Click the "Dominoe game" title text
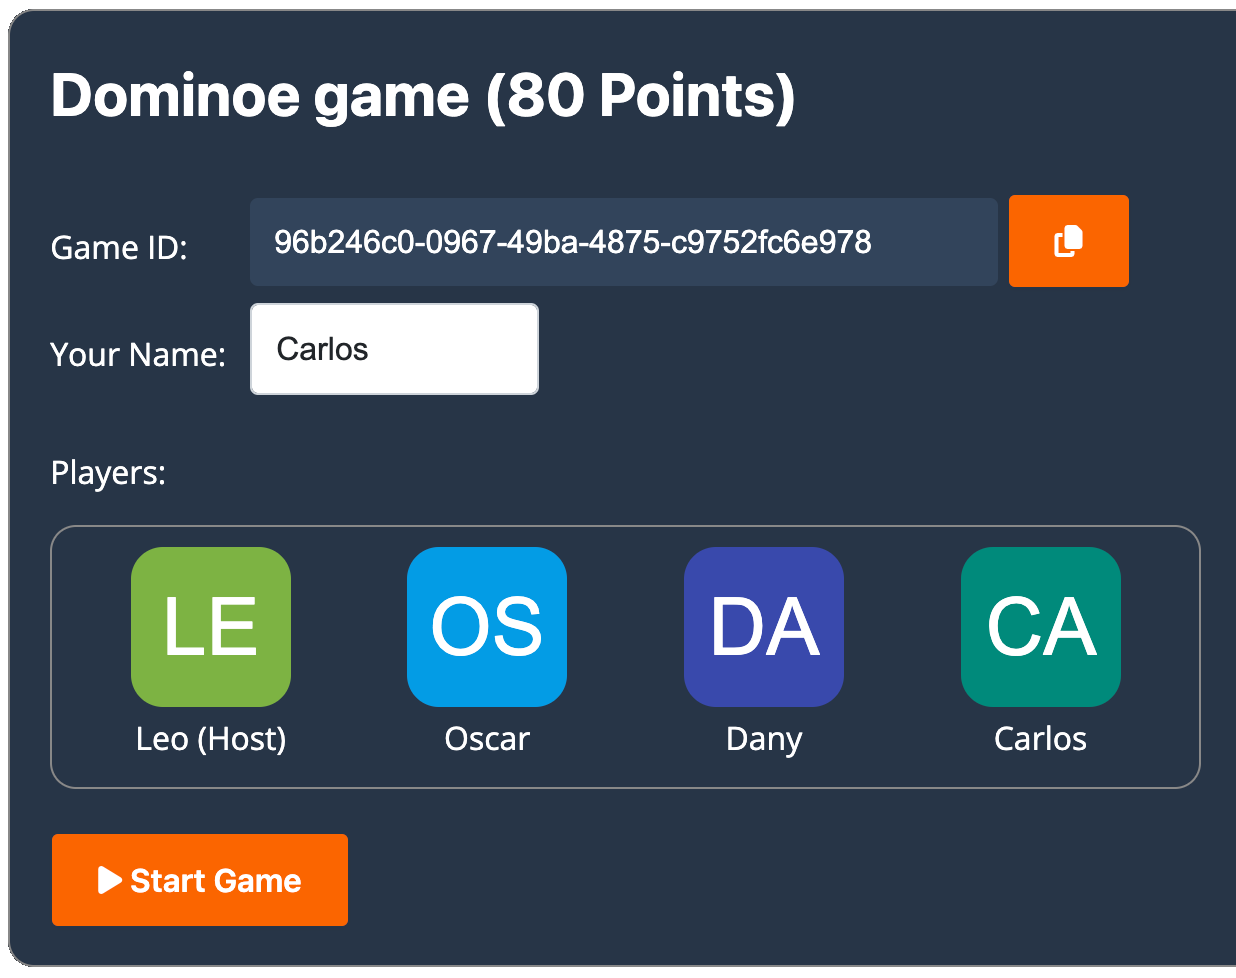 260,96
